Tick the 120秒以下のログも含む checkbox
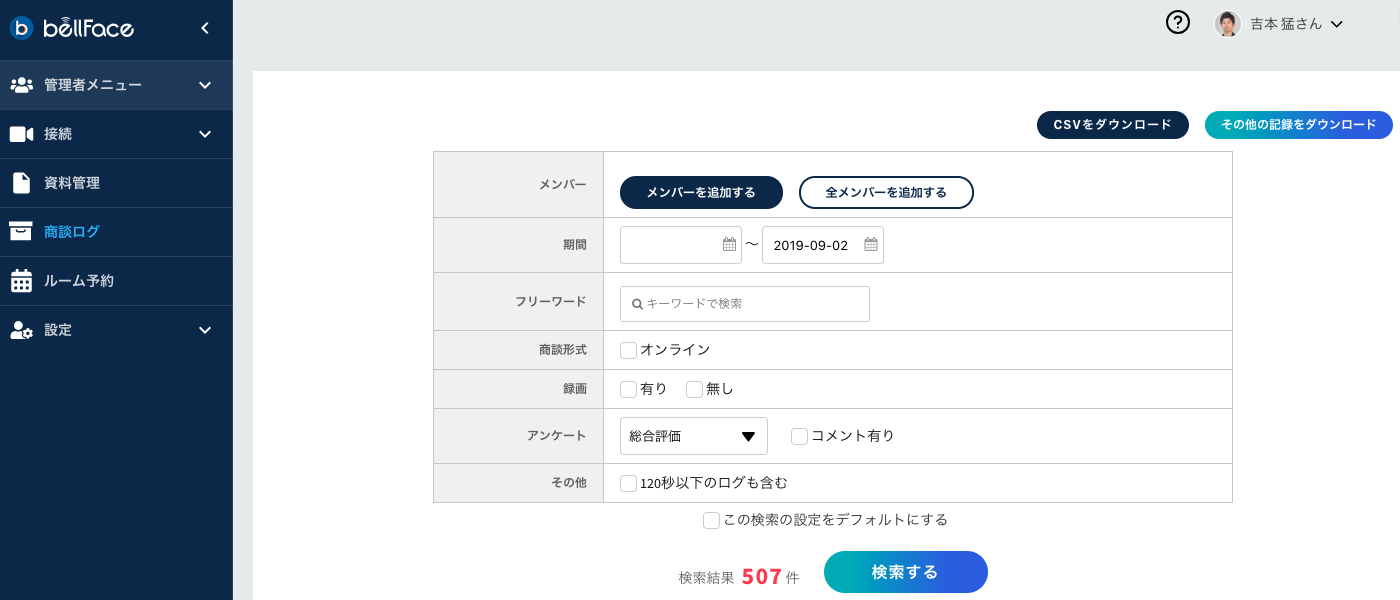1400x600 pixels. (629, 483)
